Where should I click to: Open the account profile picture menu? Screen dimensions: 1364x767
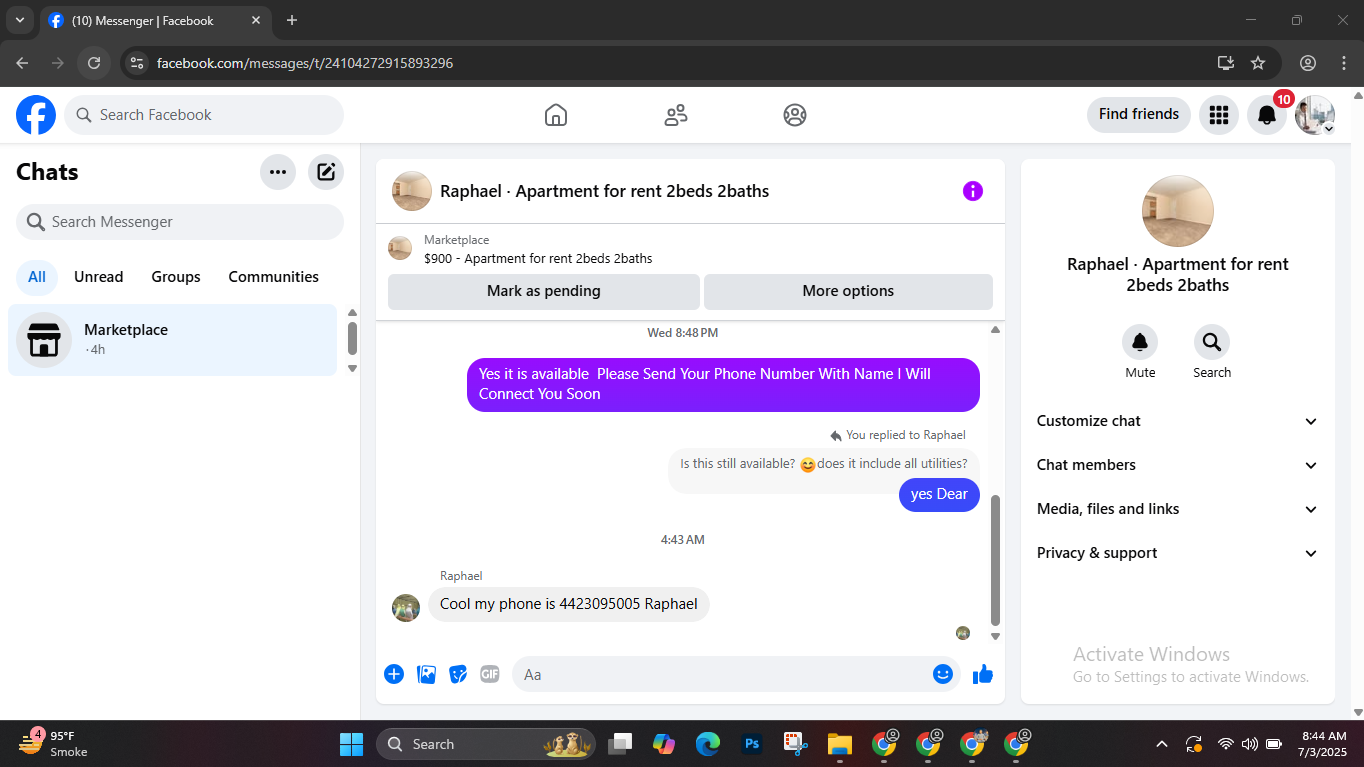(1315, 115)
